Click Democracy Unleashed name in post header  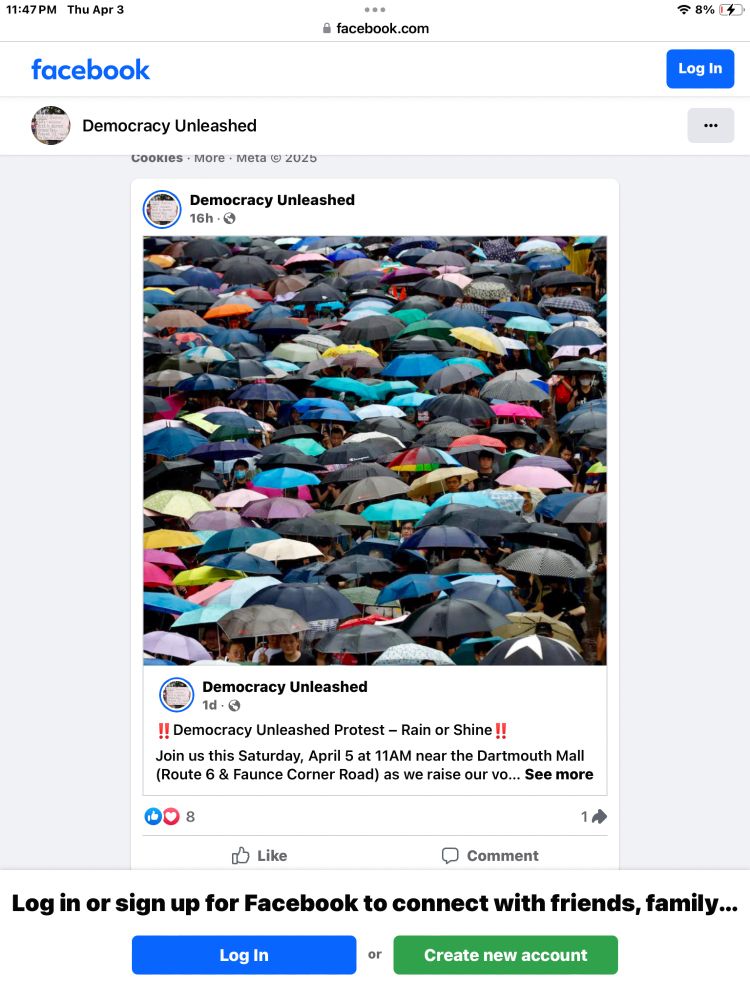272,200
